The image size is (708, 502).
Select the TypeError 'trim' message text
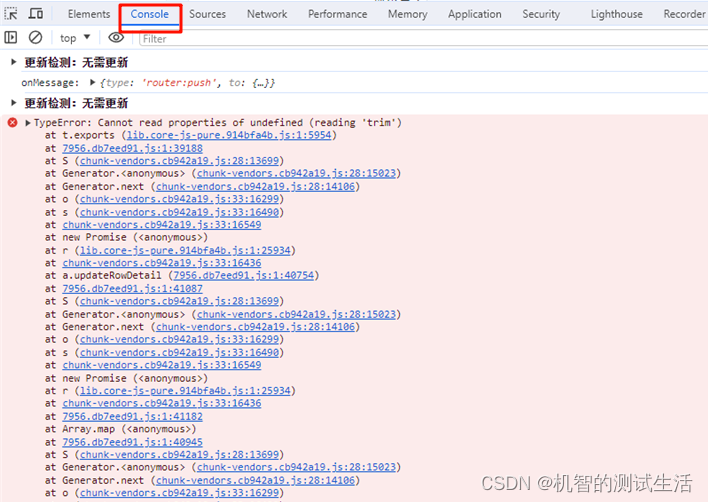pos(218,122)
